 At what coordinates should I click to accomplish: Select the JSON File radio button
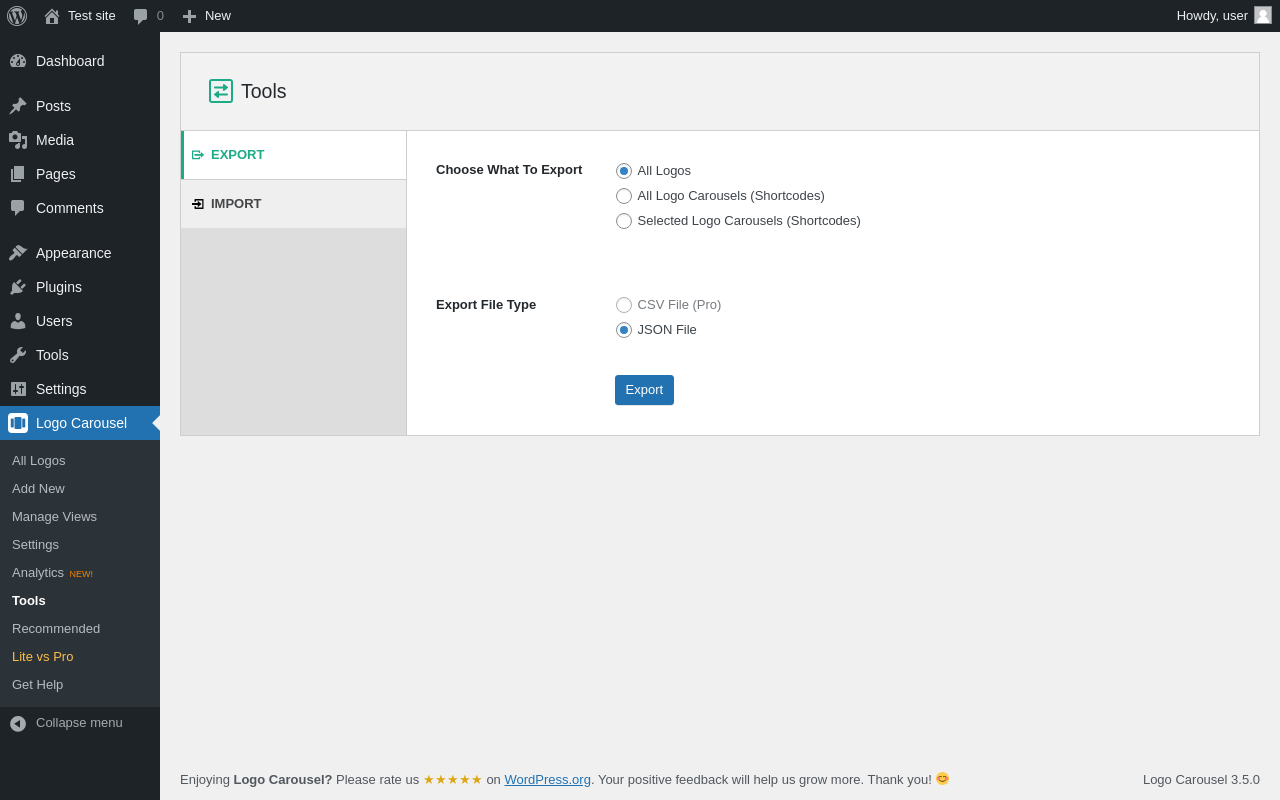(624, 330)
